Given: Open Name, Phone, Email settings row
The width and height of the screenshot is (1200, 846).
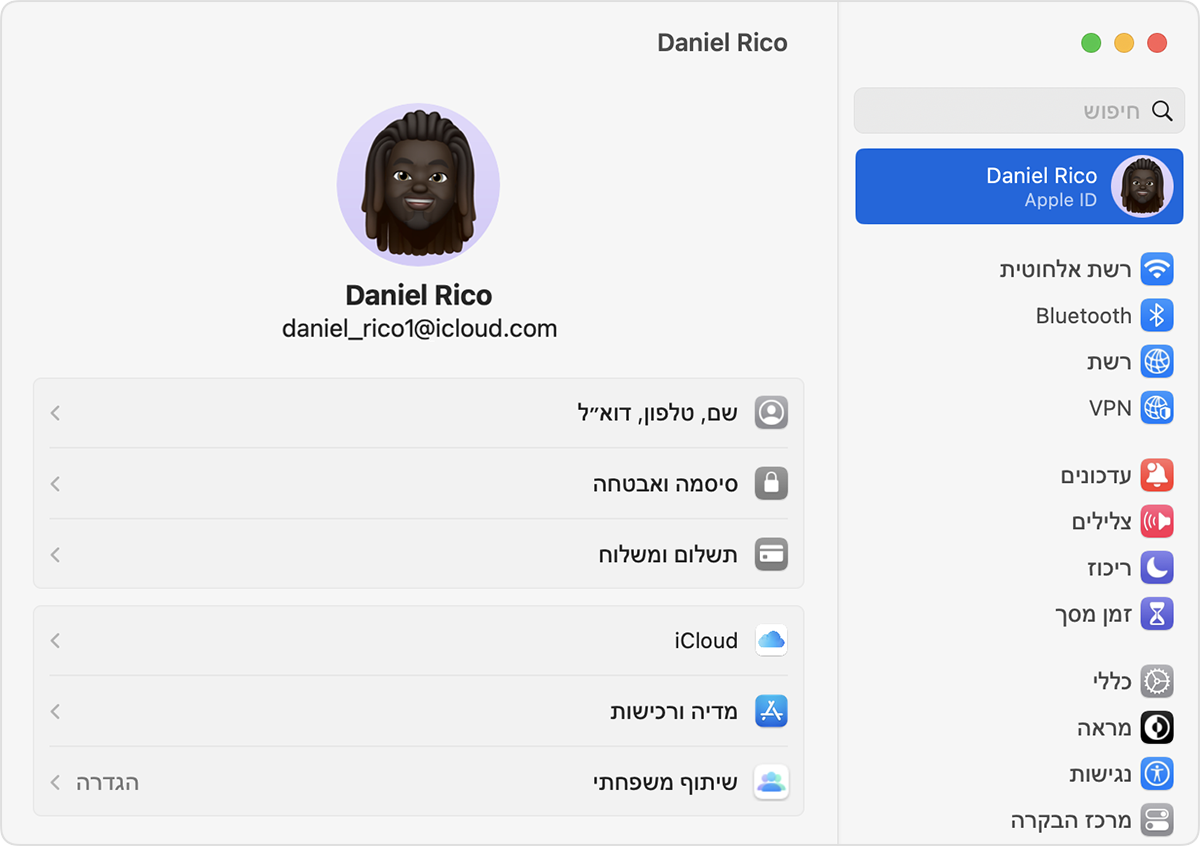Looking at the screenshot, I should [x=418, y=413].
